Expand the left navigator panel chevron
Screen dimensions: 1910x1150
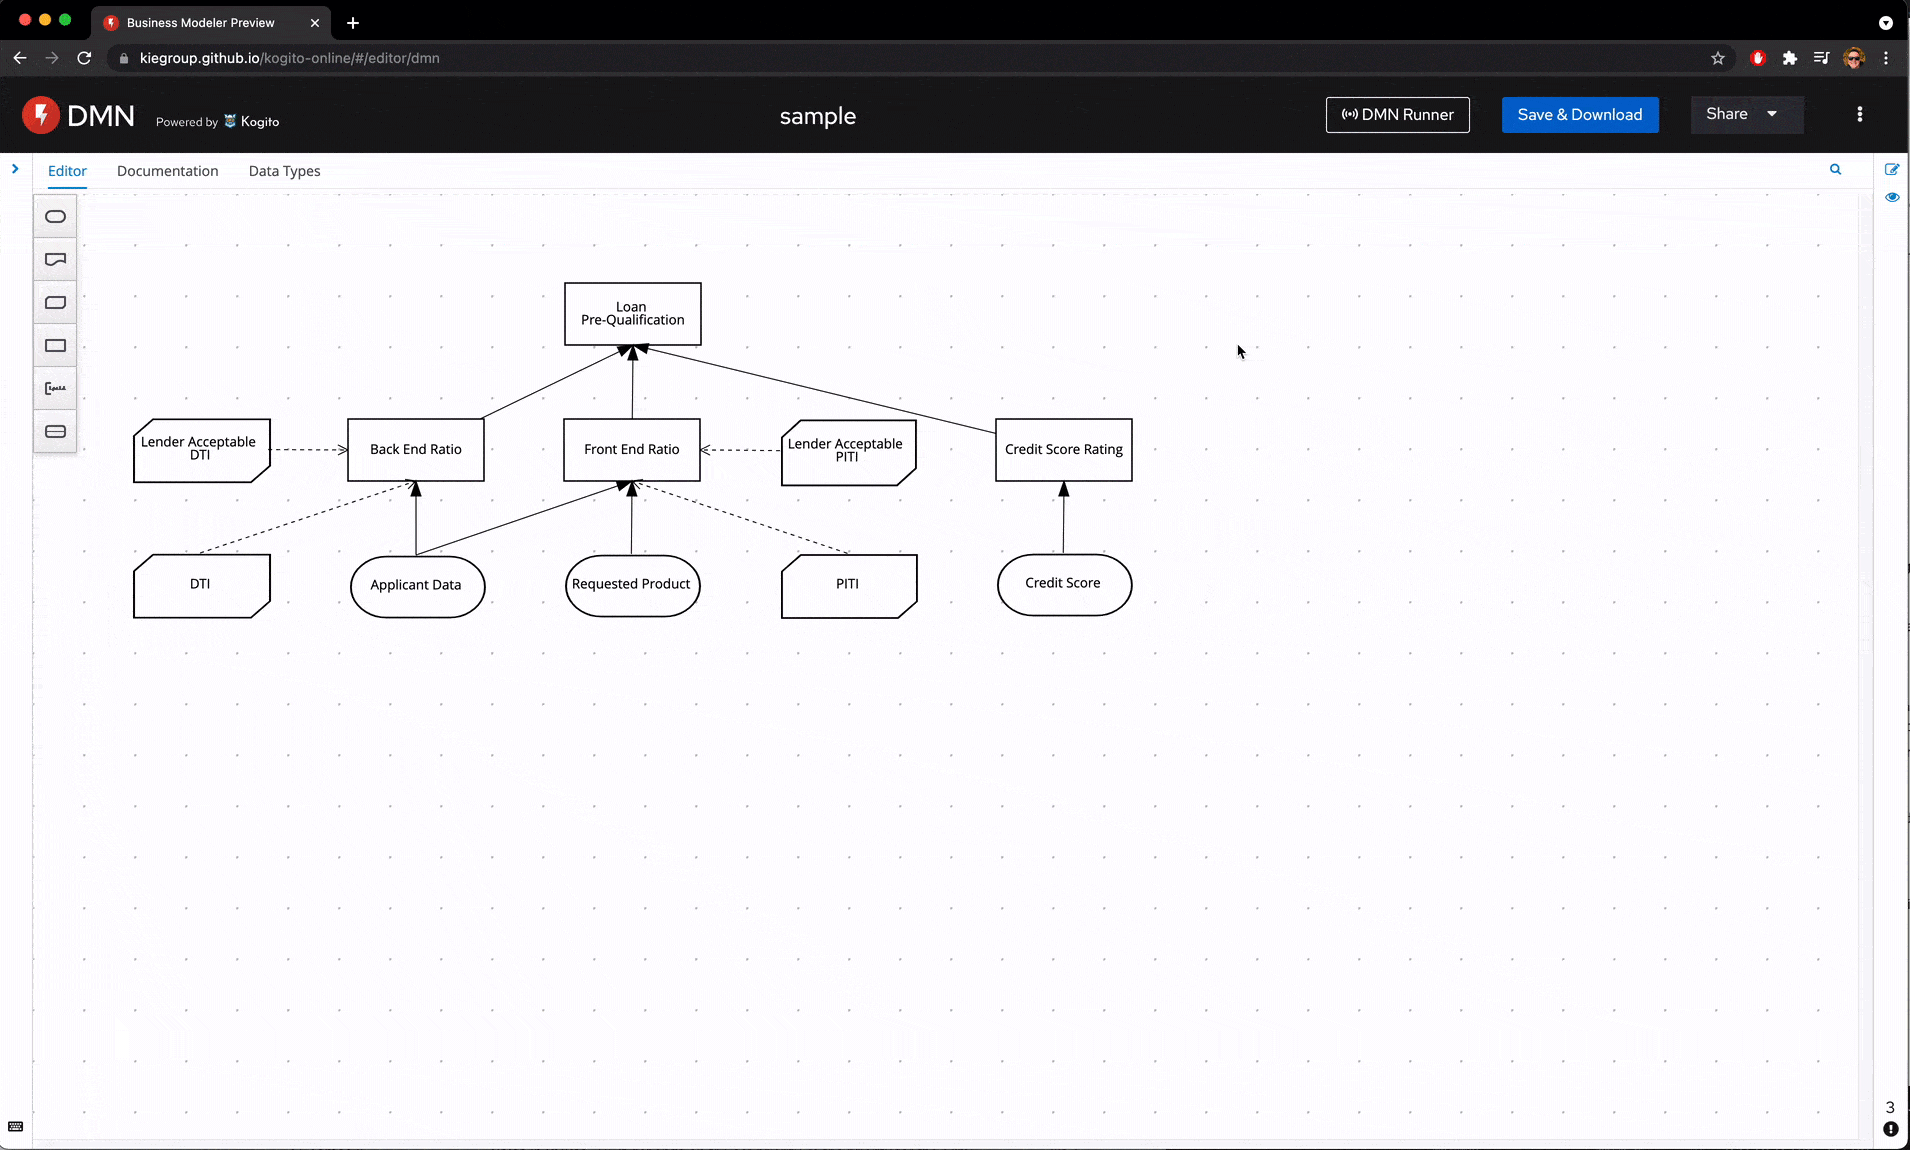[15, 169]
